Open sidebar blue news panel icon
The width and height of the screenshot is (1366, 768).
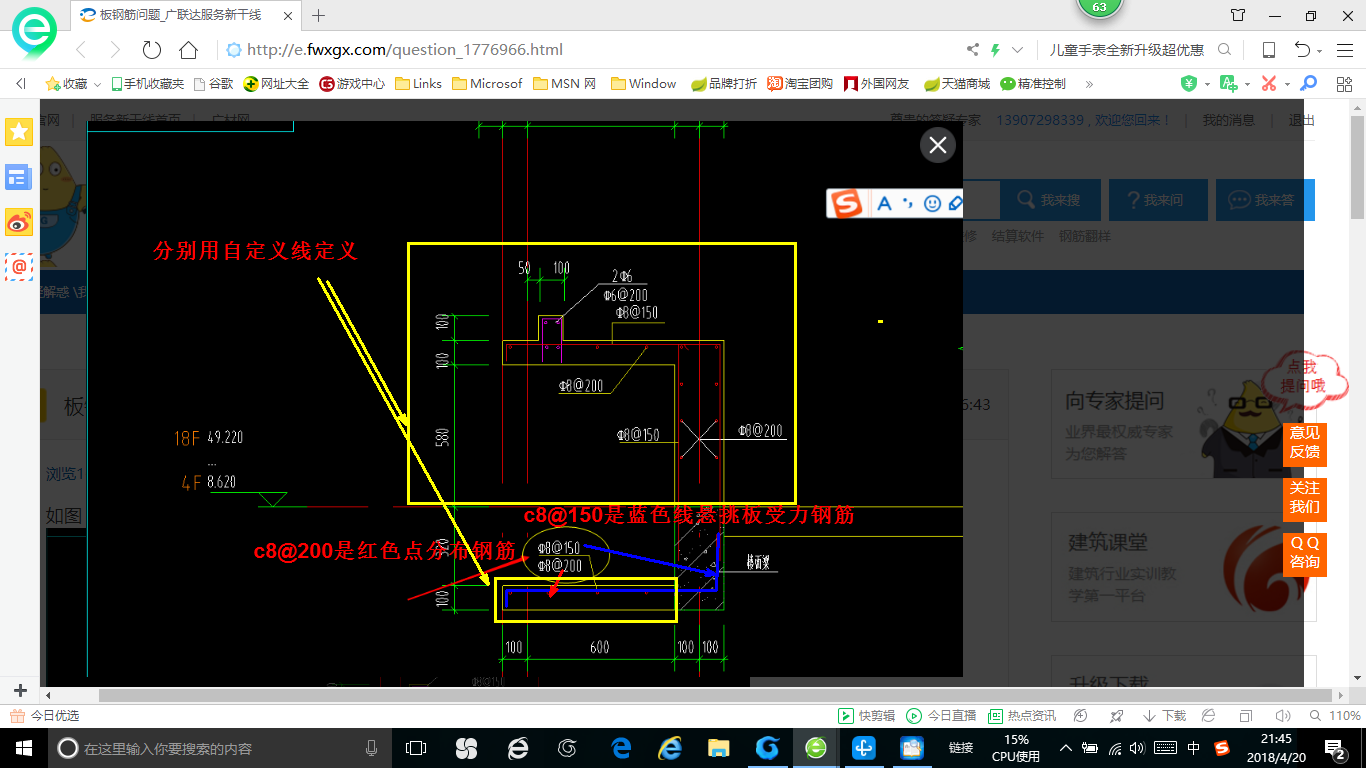click(19, 177)
